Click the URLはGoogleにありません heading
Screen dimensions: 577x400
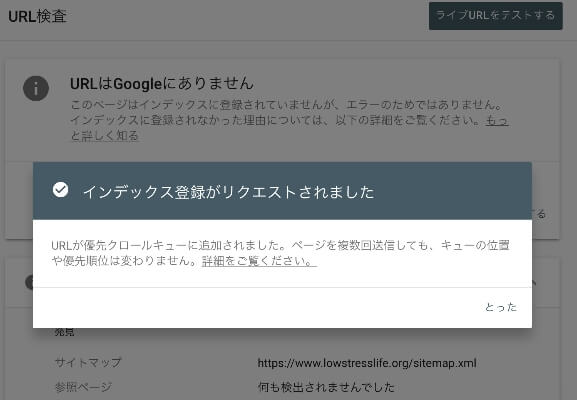[162, 84]
